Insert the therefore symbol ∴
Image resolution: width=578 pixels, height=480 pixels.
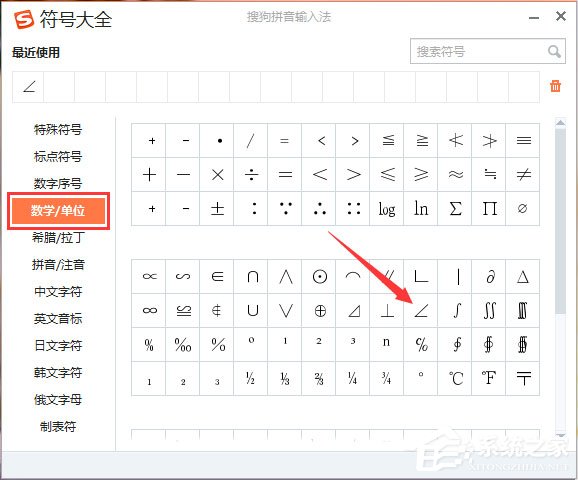(319, 208)
